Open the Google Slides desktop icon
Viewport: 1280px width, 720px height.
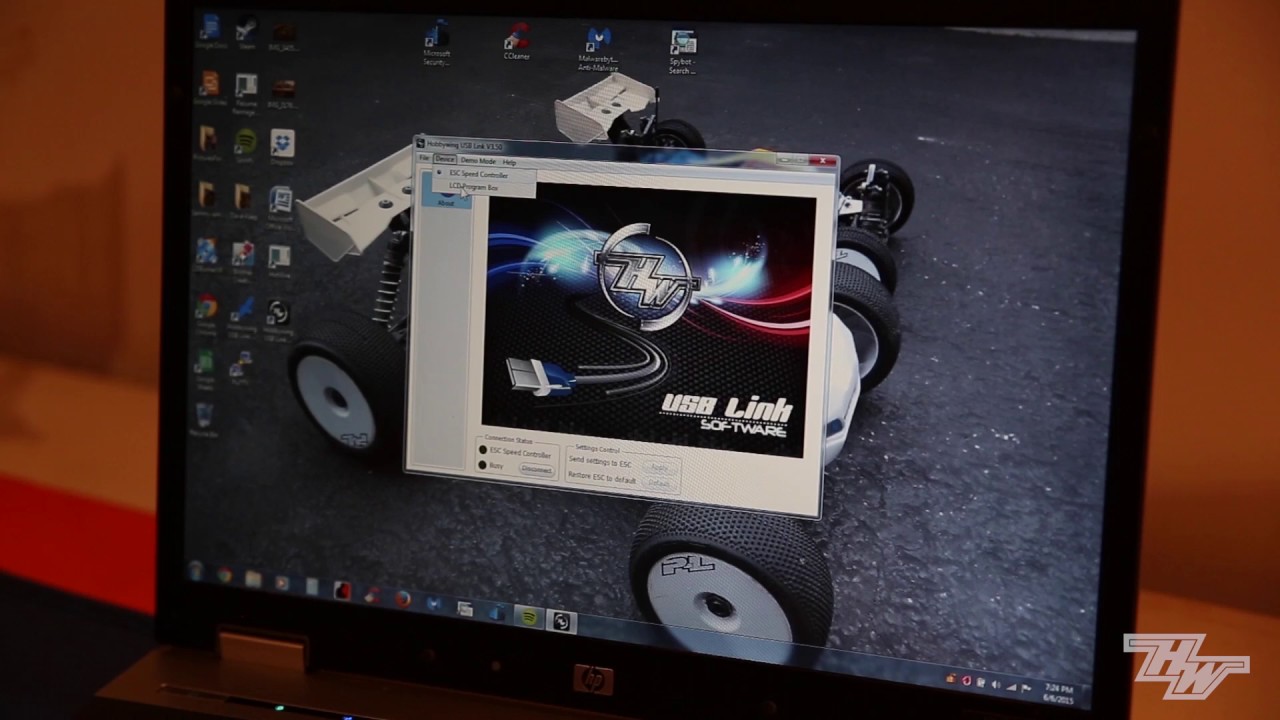209,87
